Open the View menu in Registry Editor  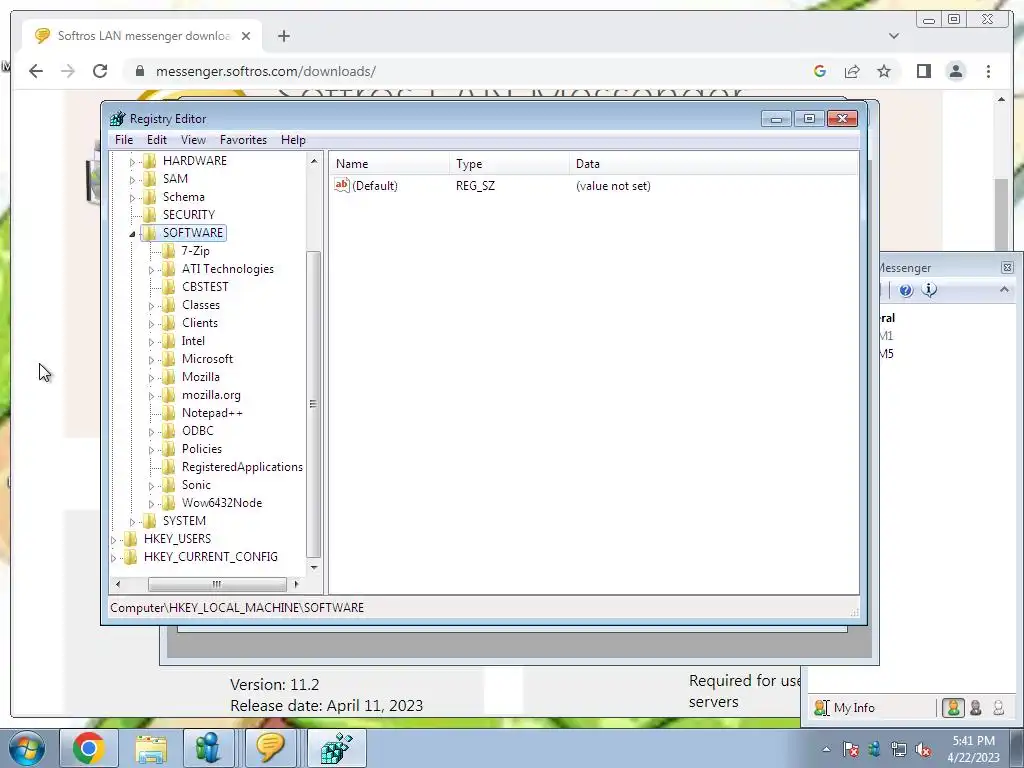(193, 140)
